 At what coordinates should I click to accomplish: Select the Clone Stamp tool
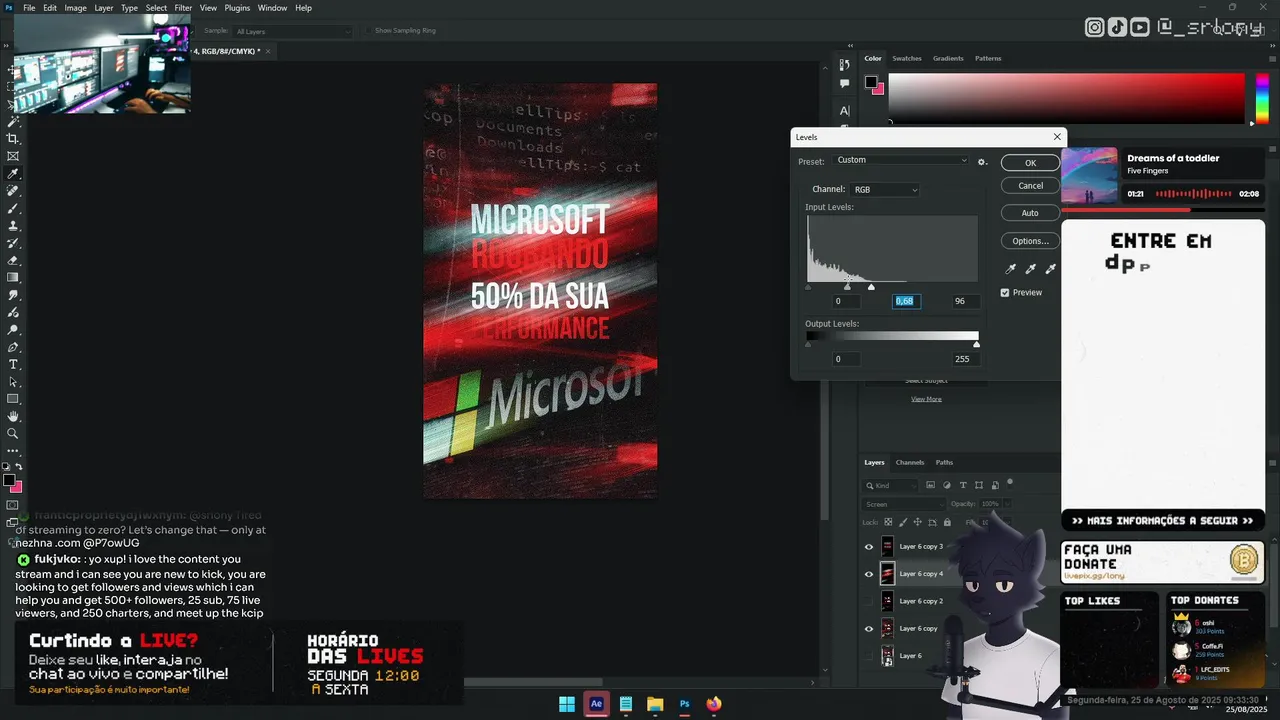tap(13, 226)
